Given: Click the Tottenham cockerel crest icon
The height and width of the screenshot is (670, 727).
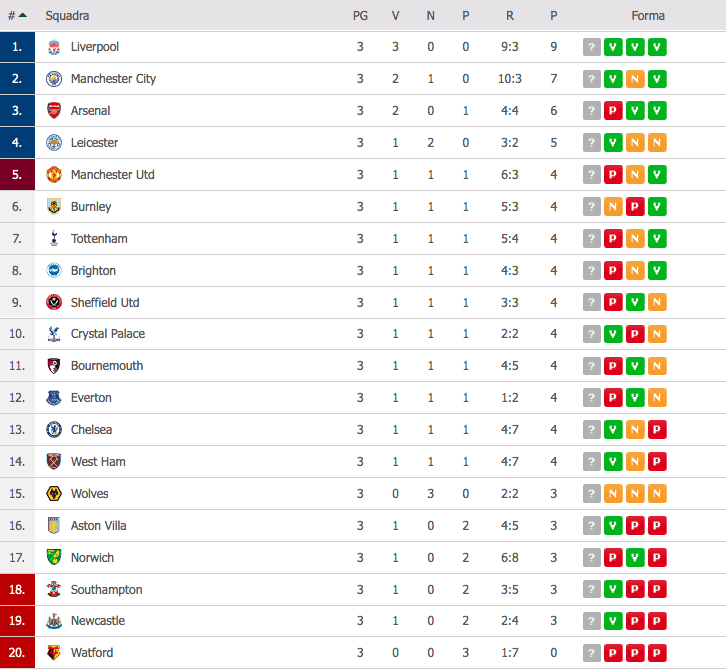Looking at the screenshot, I should tap(54, 238).
